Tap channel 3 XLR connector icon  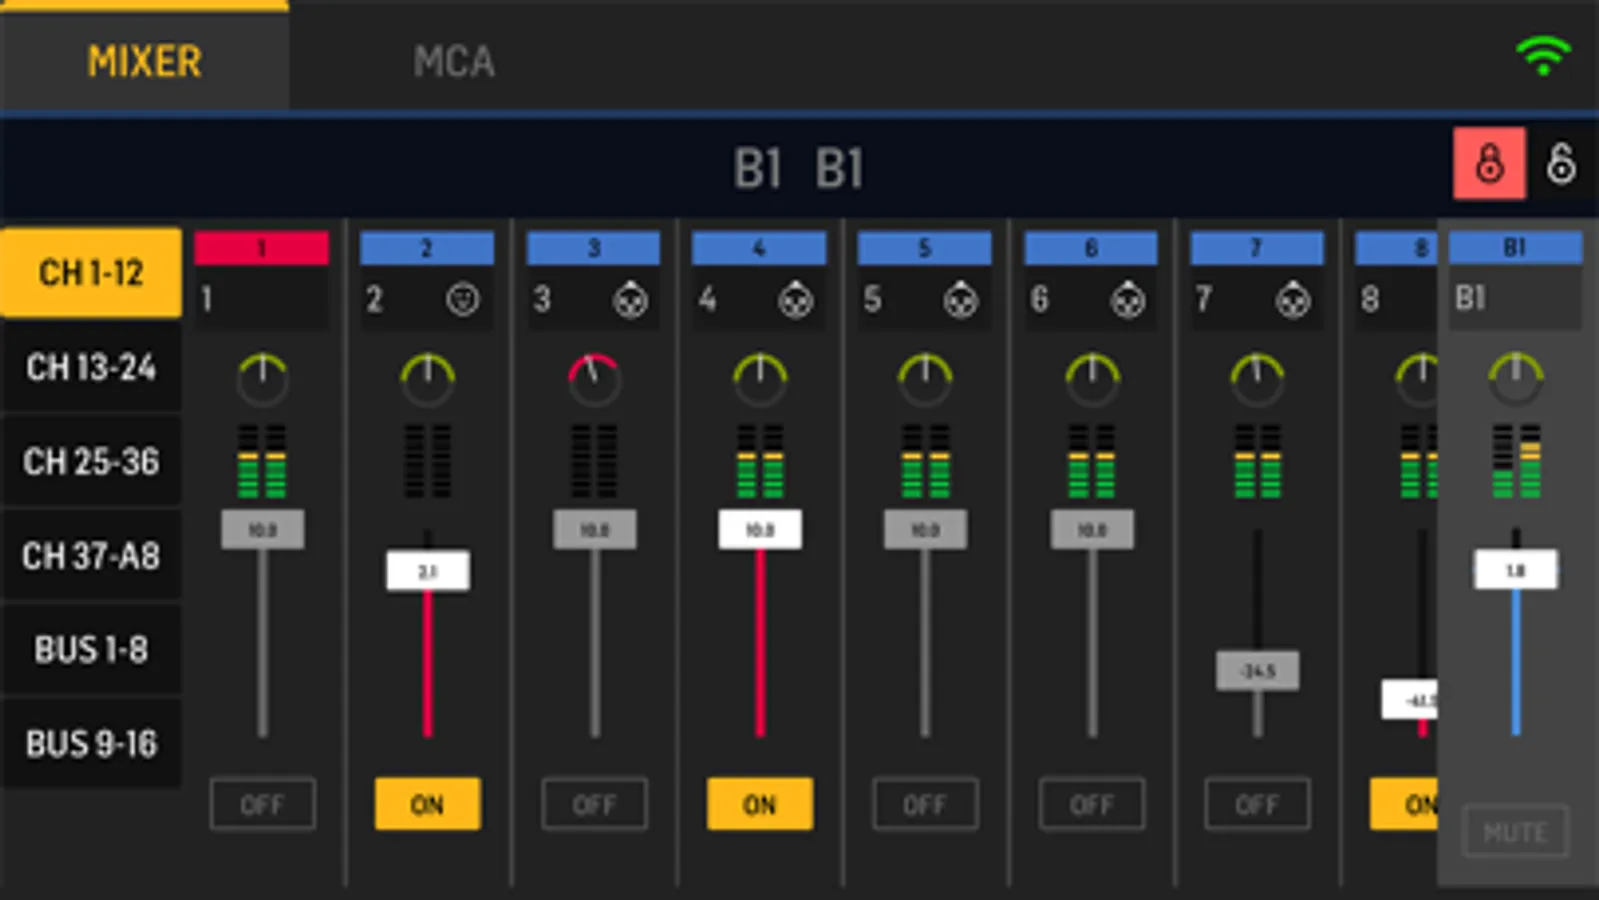630,299
